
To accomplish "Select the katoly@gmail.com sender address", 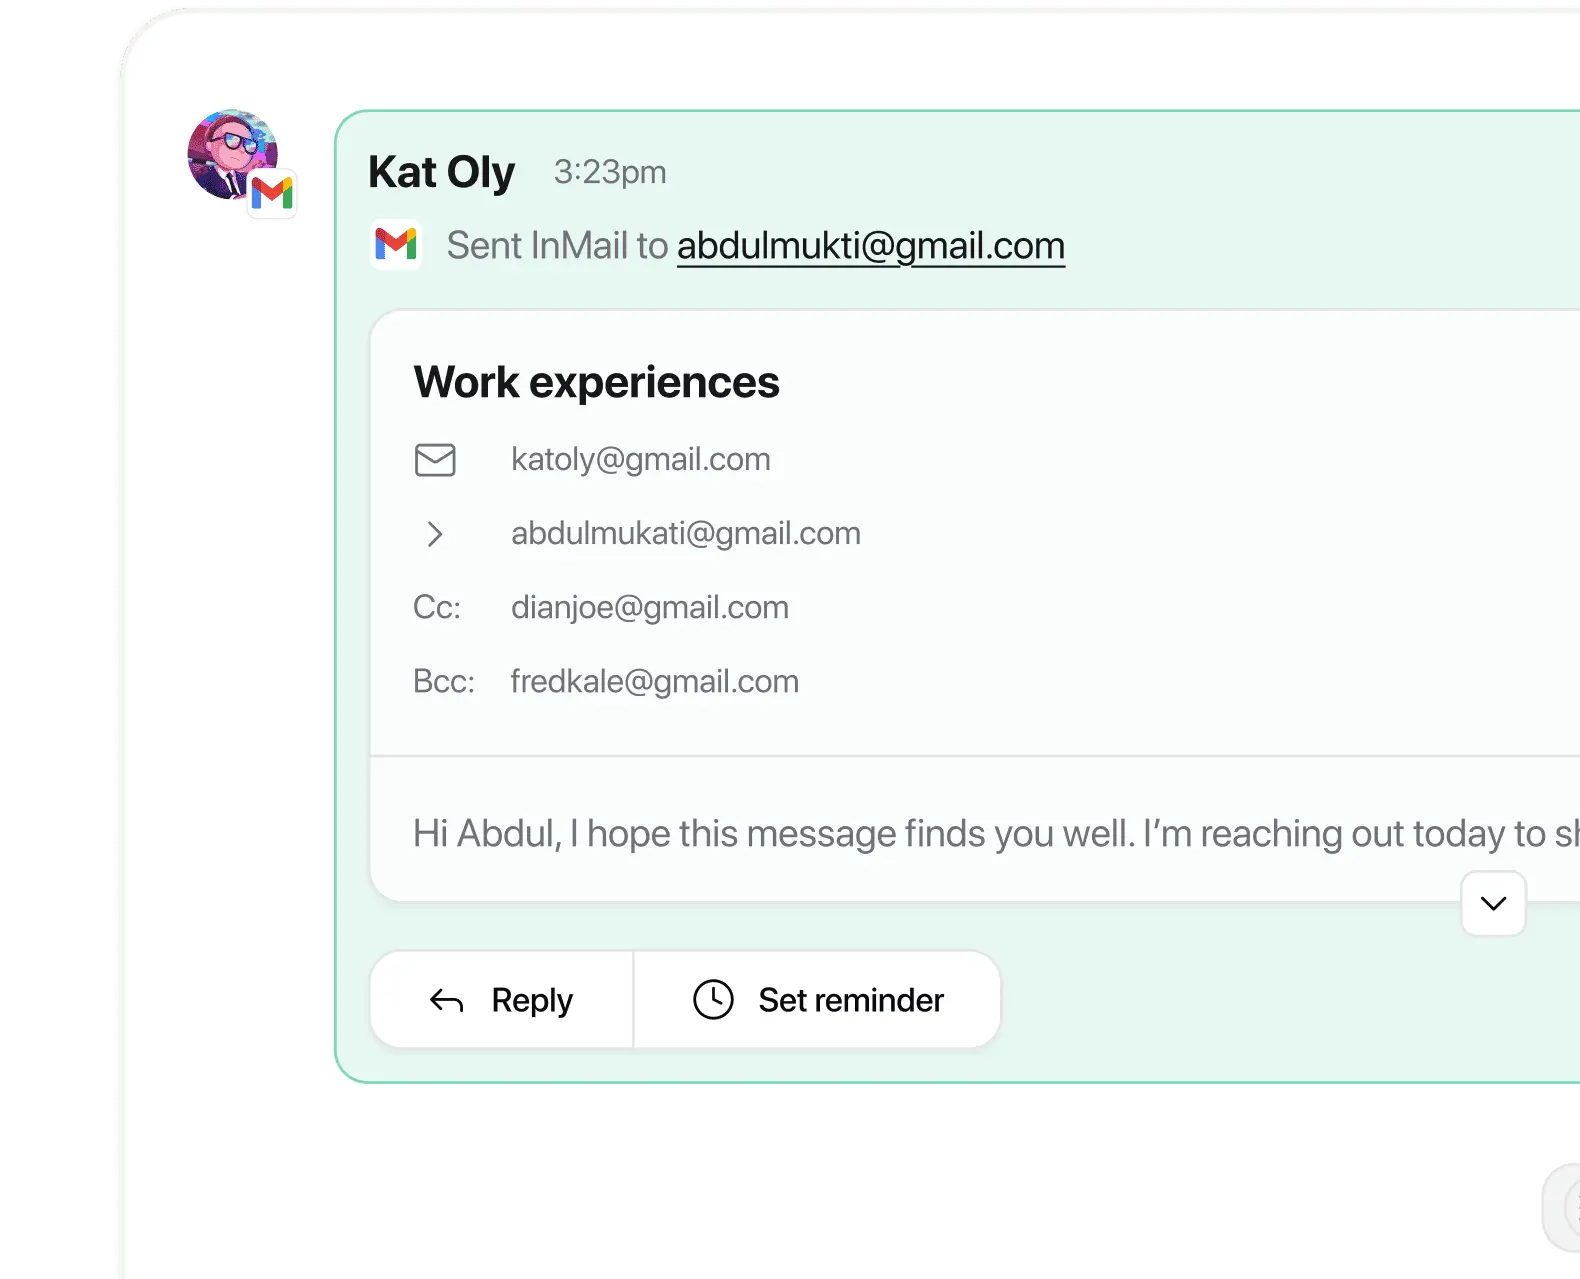I will tap(640, 460).
